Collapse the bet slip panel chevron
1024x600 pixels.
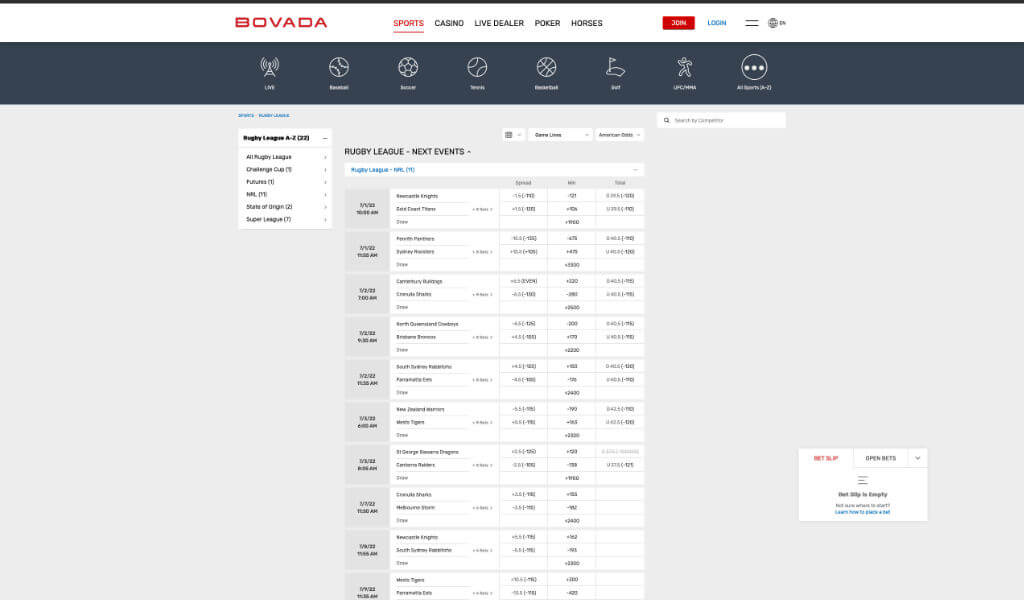point(918,458)
